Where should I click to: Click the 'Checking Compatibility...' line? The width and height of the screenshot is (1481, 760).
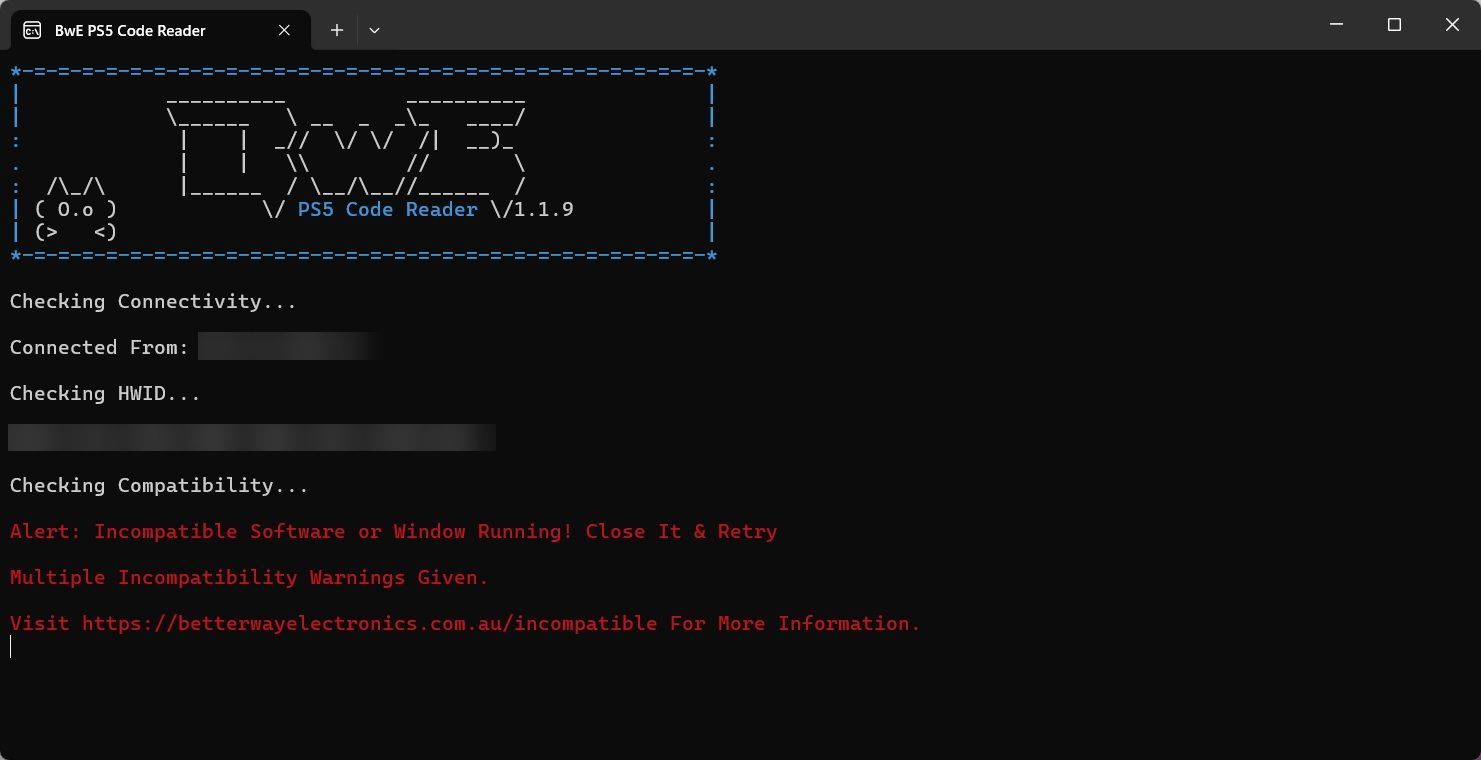[x=159, y=486]
